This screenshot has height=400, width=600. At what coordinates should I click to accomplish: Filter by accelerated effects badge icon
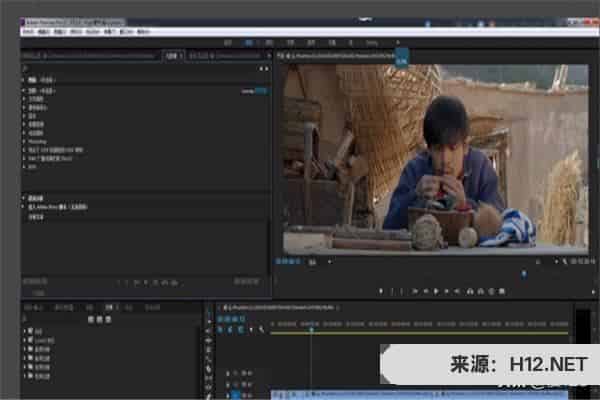91,319
